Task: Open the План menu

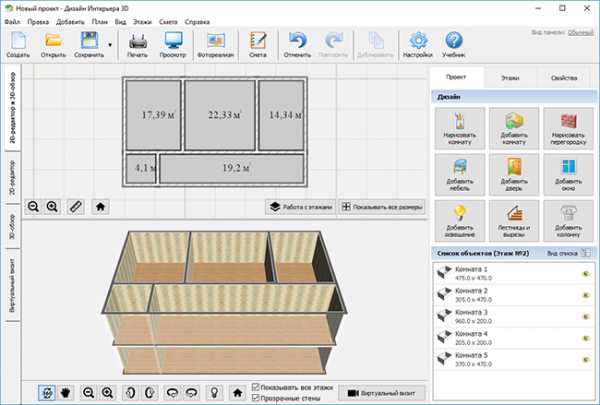Action: click(99, 22)
